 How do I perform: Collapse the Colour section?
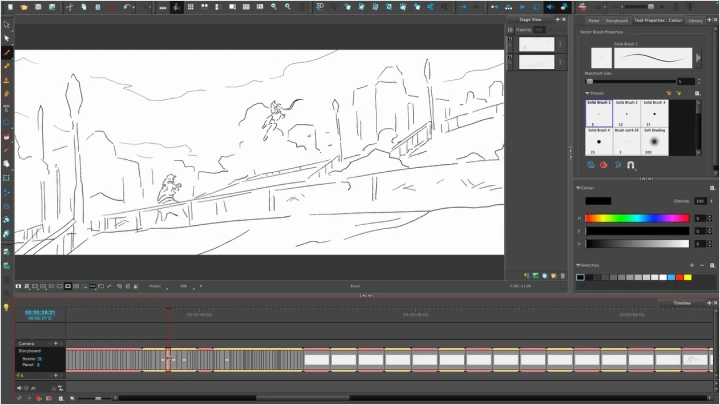tap(578, 187)
